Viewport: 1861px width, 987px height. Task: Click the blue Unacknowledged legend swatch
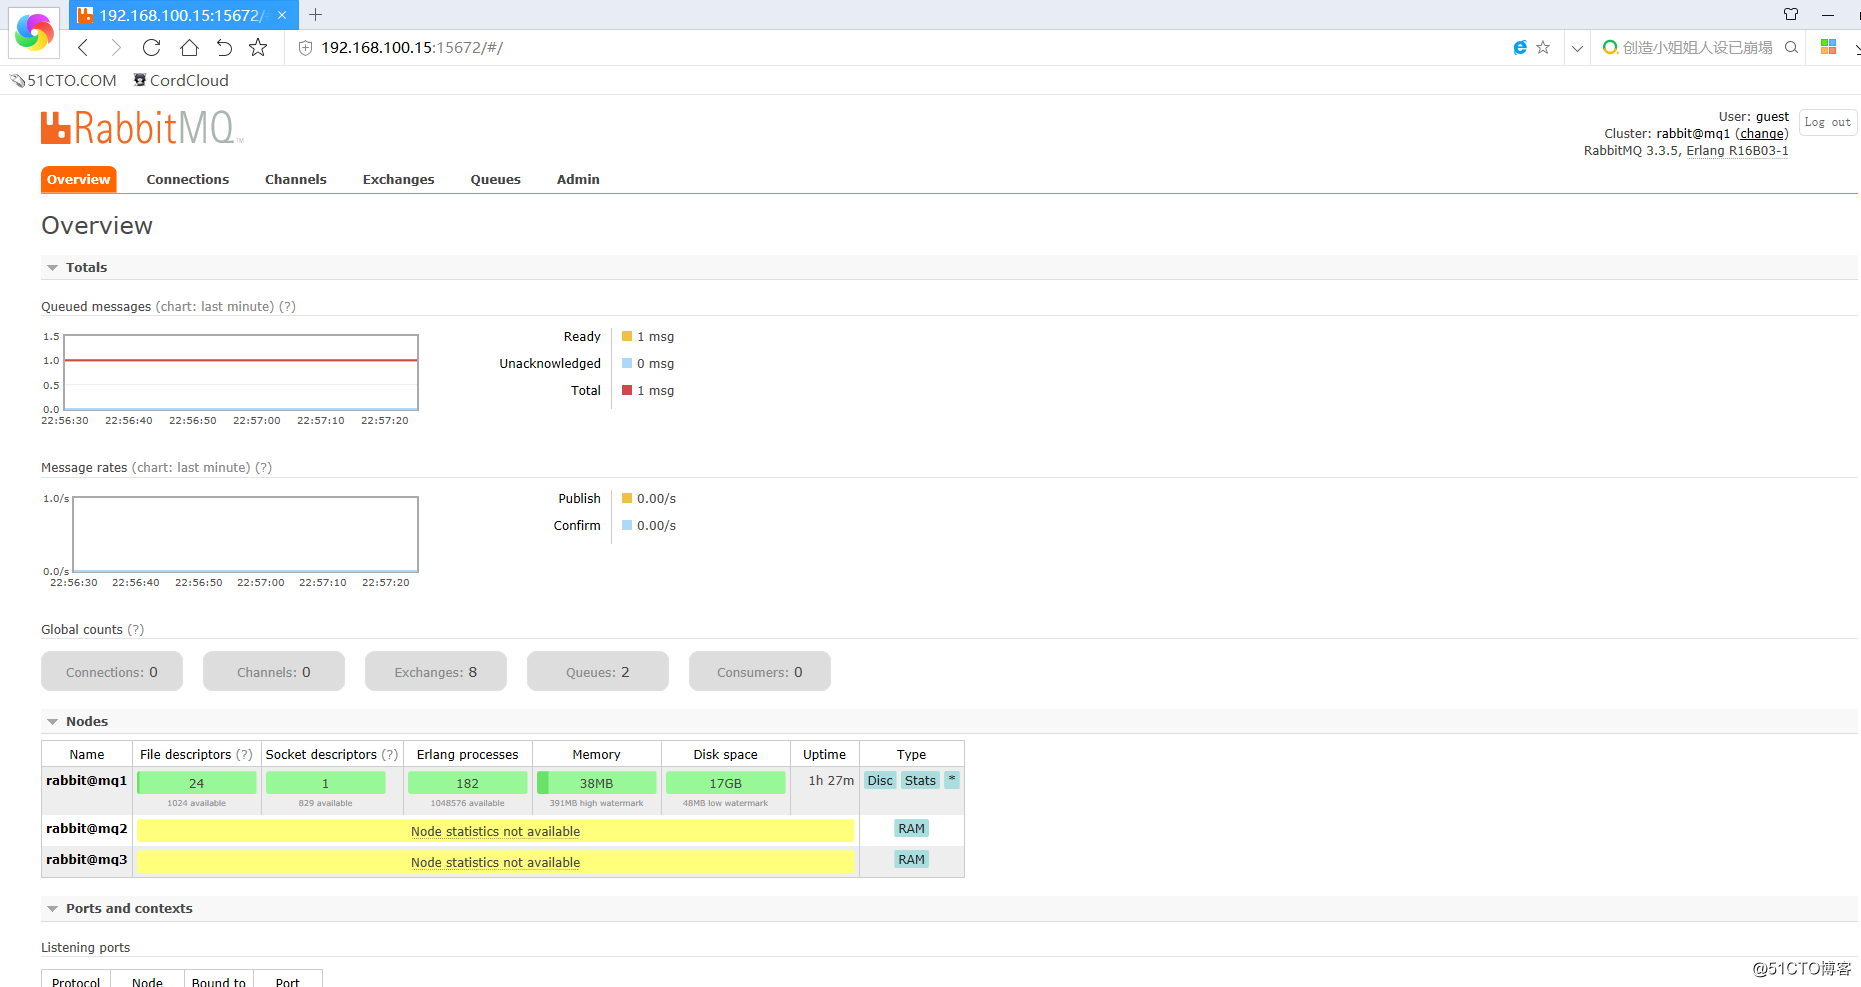[627, 363]
